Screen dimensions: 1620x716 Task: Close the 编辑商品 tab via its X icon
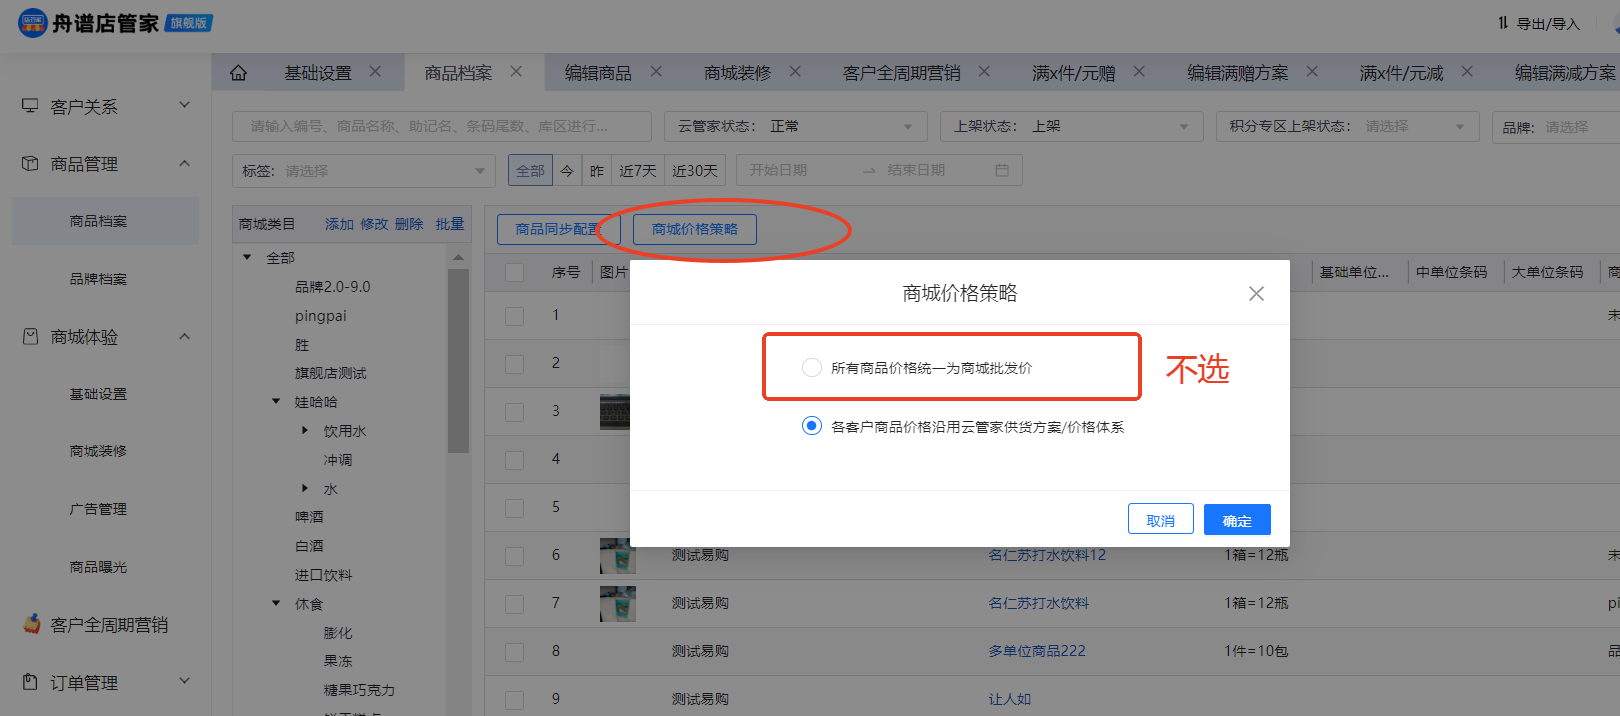(656, 72)
